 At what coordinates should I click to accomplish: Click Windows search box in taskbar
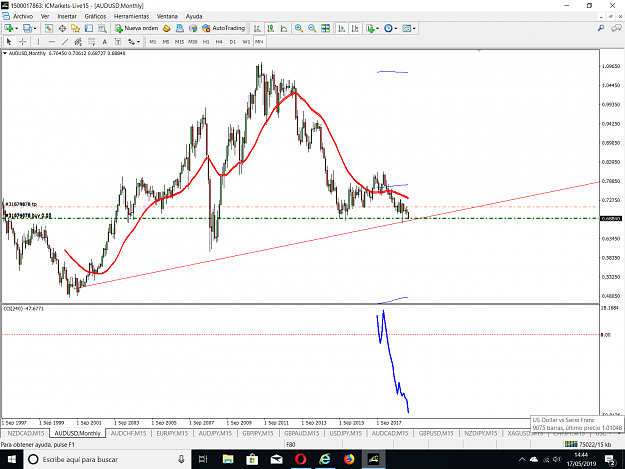(108, 459)
